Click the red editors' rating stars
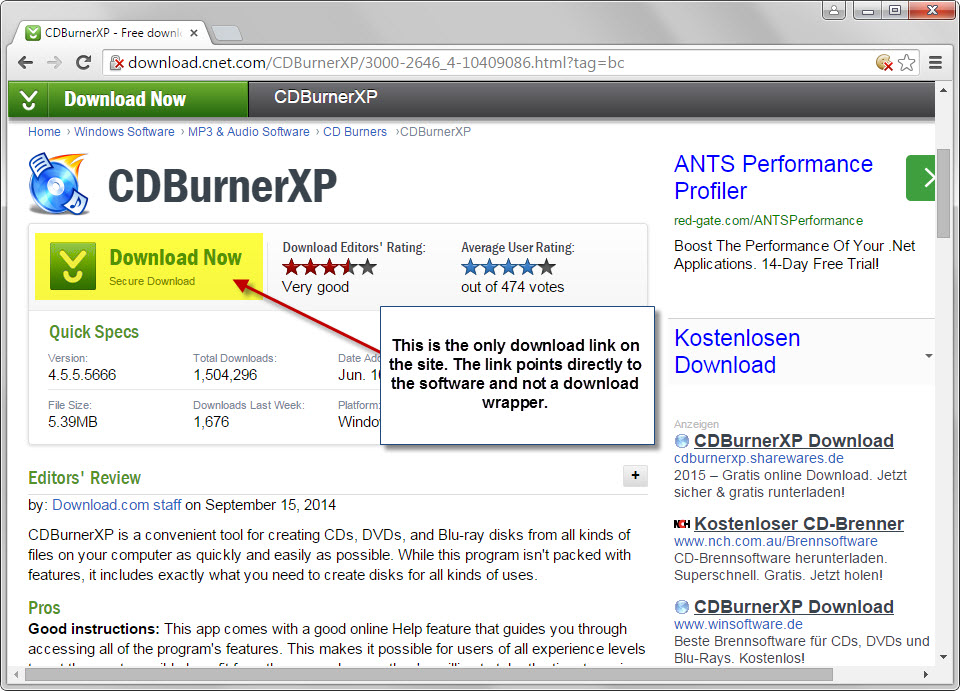960x691 pixels. click(x=329, y=267)
